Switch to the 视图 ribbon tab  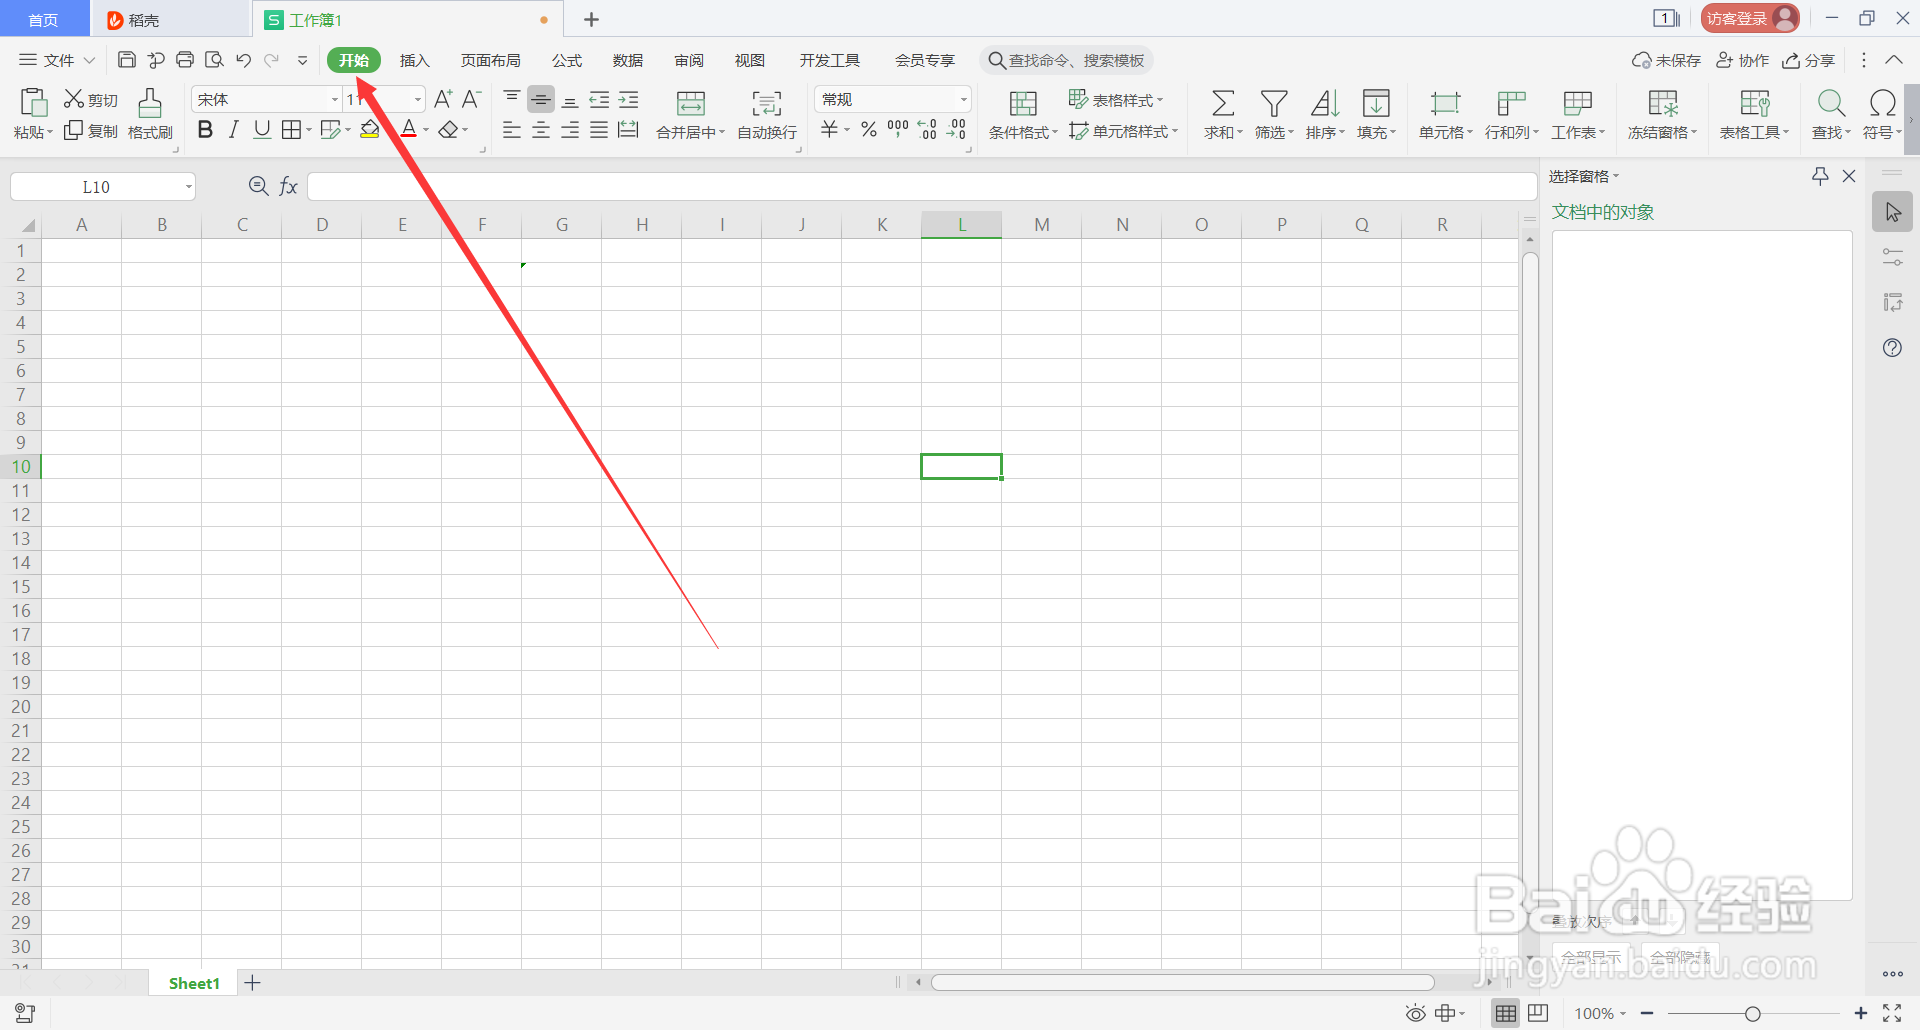750,60
